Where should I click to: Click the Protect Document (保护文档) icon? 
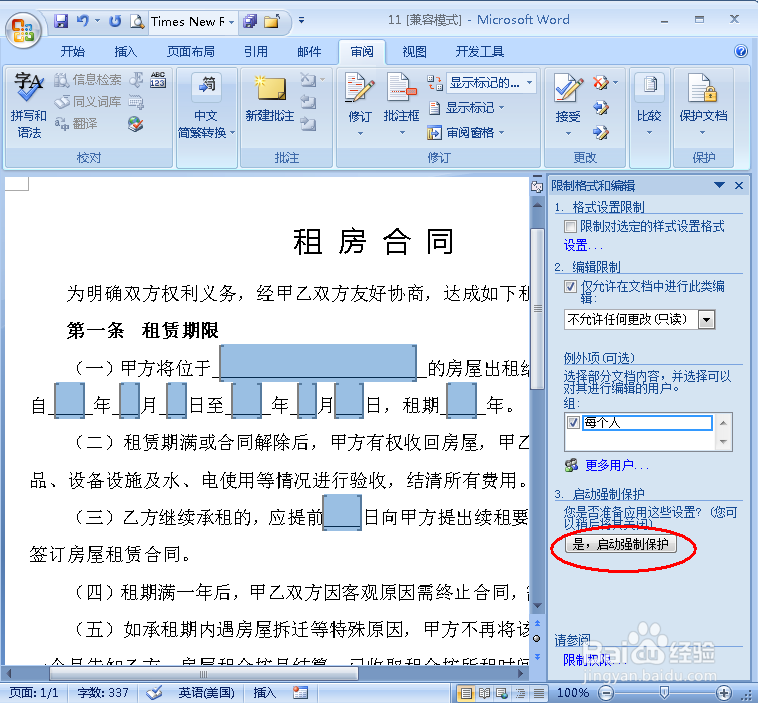pos(703,88)
